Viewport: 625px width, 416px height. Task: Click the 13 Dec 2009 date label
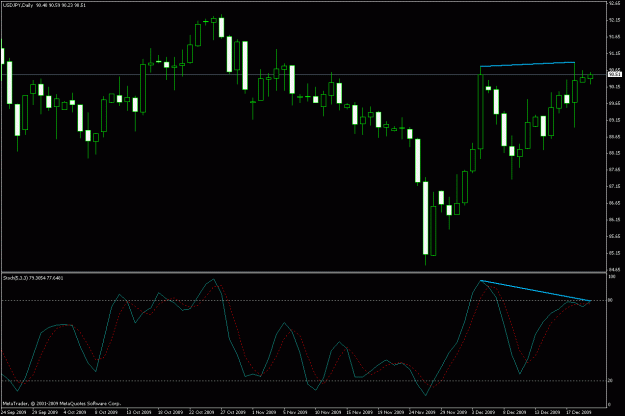click(x=547, y=412)
